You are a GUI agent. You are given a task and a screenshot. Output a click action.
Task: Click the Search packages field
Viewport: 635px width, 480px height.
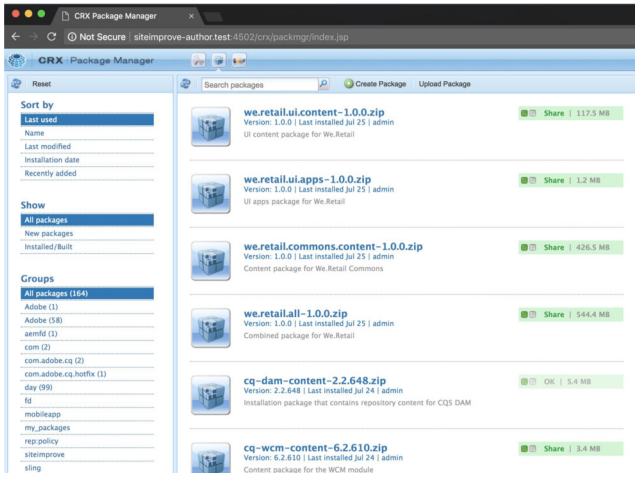(x=260, y=84)
